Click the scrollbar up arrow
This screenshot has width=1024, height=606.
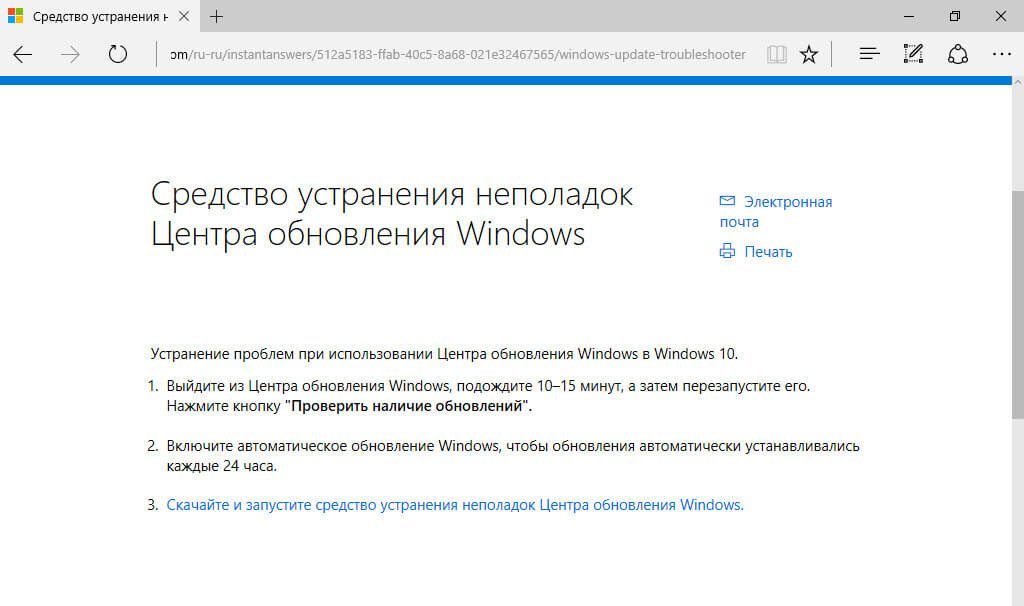[x=1017, y=84]
